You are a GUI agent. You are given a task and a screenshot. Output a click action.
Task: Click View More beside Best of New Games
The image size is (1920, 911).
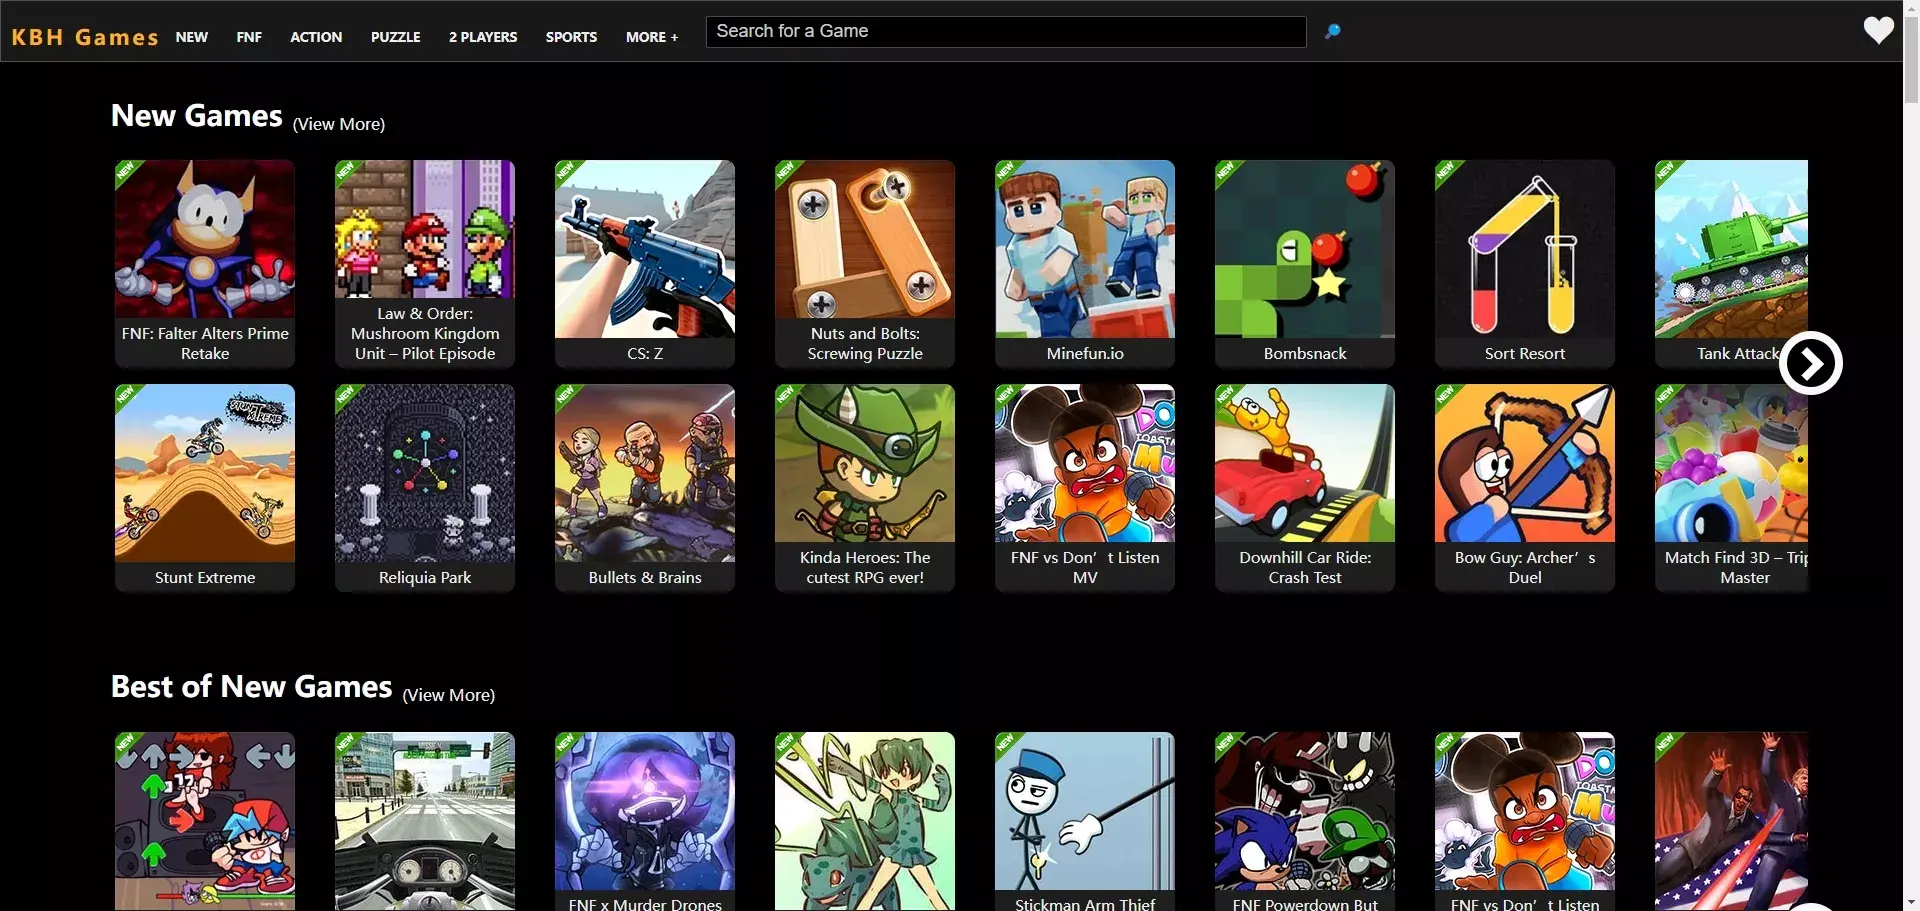click(x=449, y=695)
